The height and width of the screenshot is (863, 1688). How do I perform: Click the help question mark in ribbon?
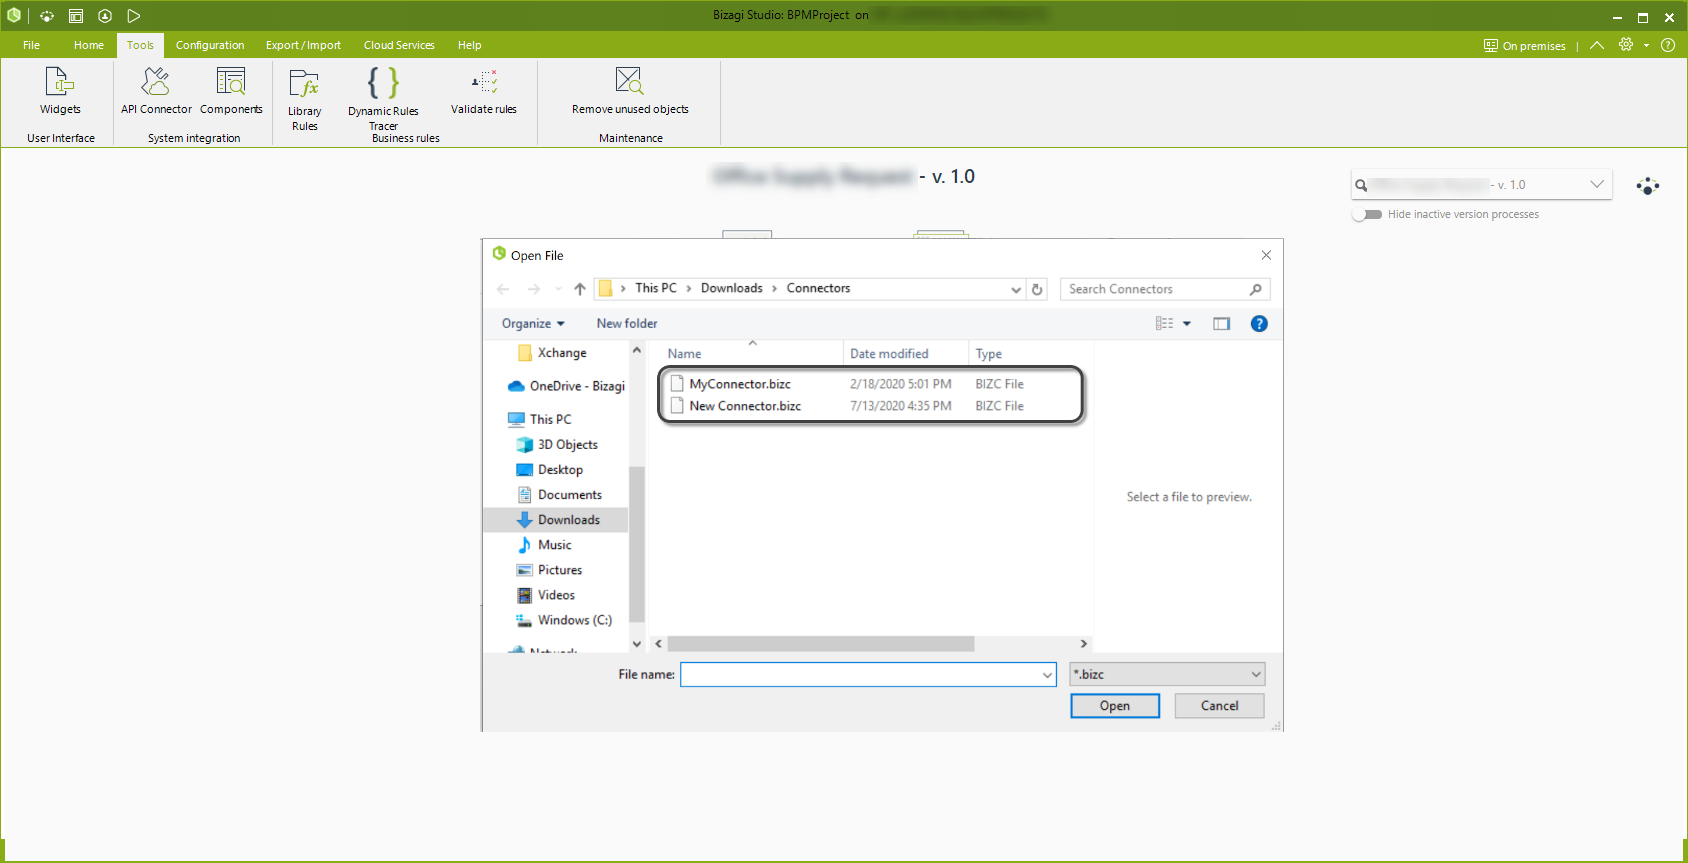coord(1668,45)
